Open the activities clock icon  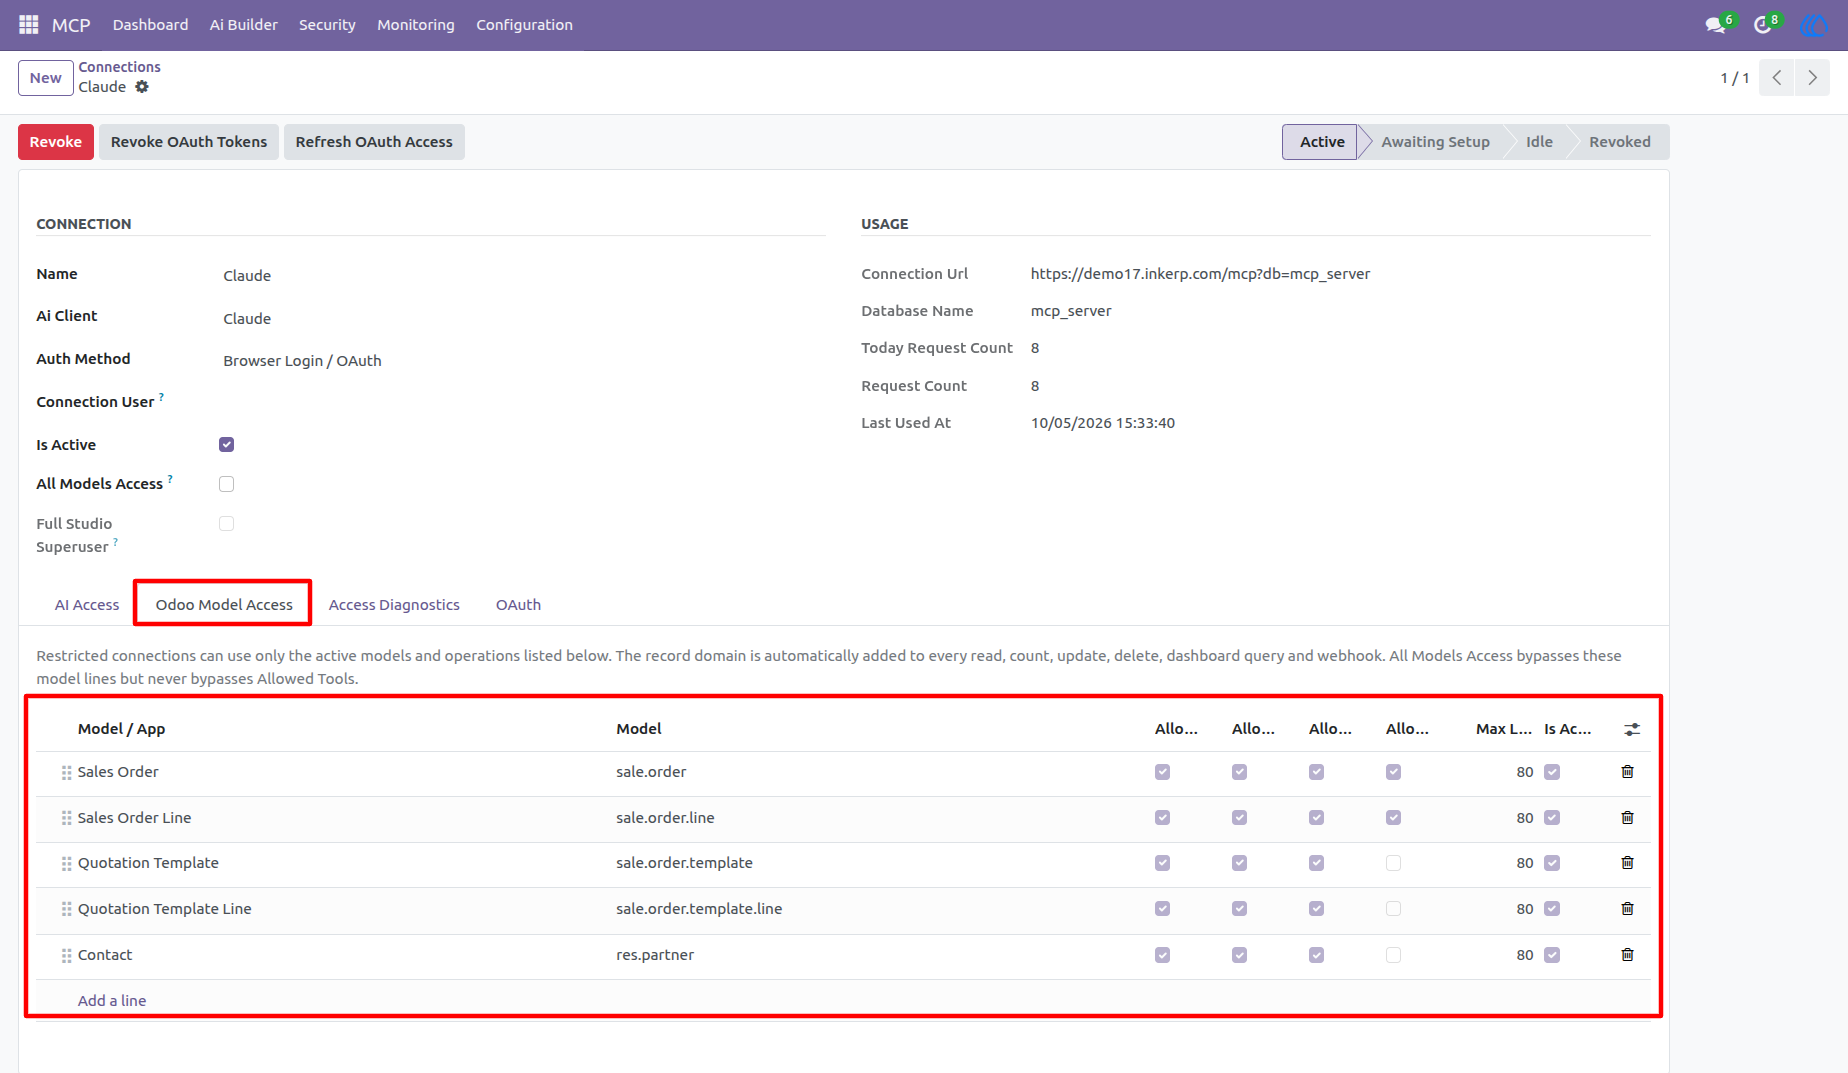1763,25
